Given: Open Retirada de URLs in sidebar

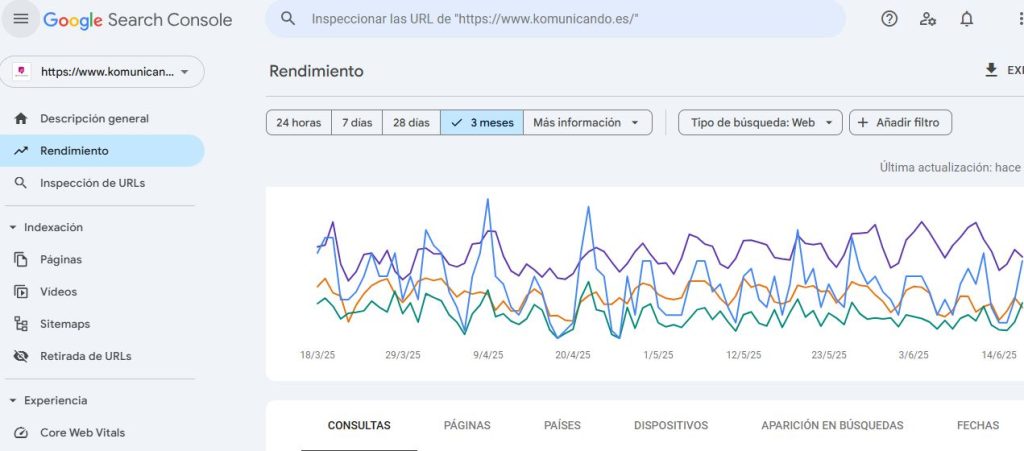Looking at the screenshot, I should (103, 356).
